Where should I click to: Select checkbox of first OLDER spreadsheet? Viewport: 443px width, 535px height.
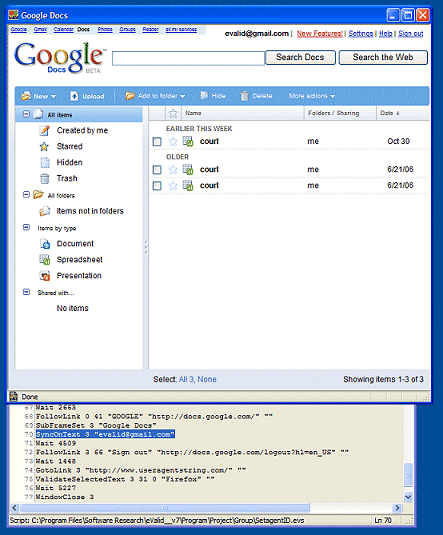(157, 170)
